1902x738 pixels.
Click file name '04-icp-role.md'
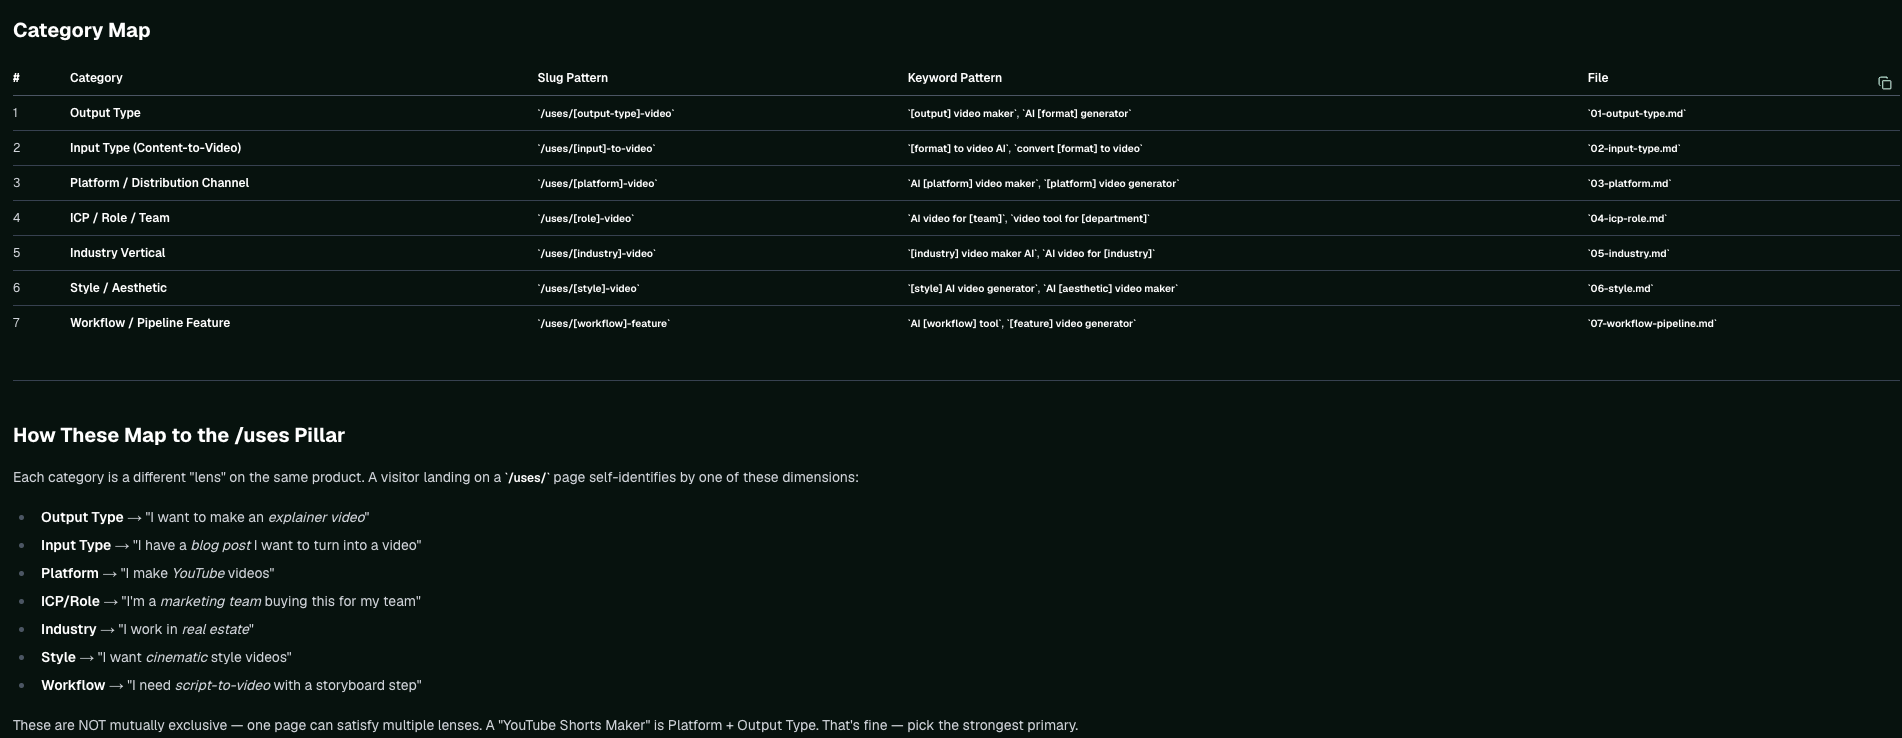[1628, 219]
